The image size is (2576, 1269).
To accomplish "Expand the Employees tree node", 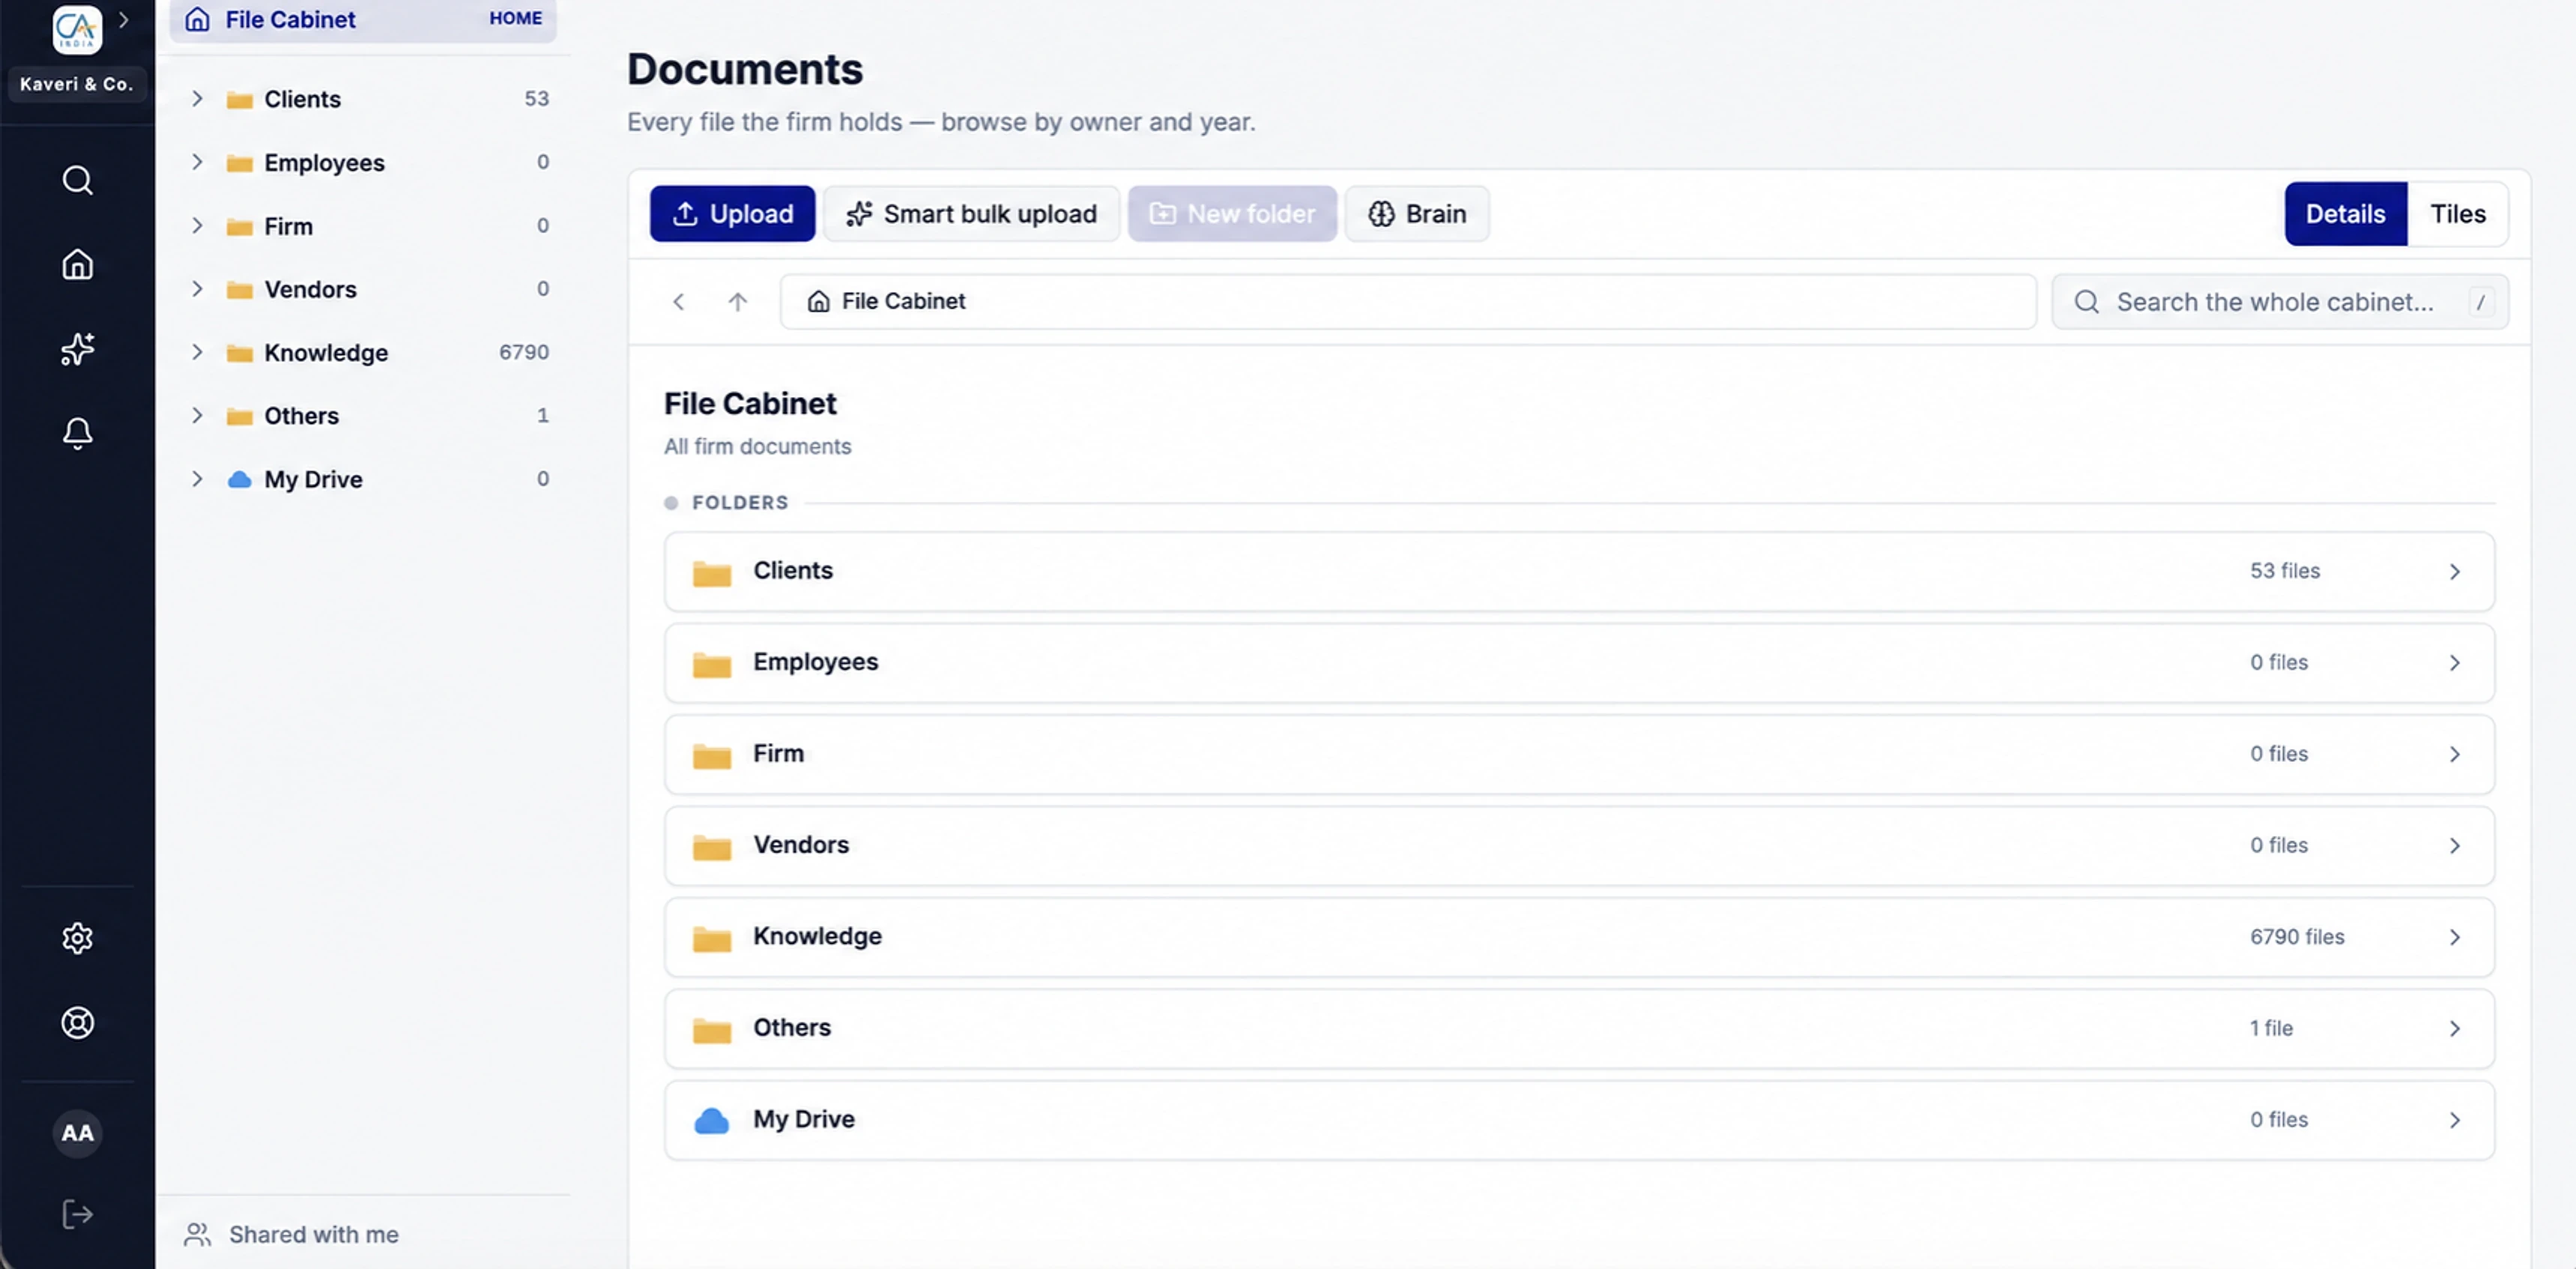I will (197, 161).
